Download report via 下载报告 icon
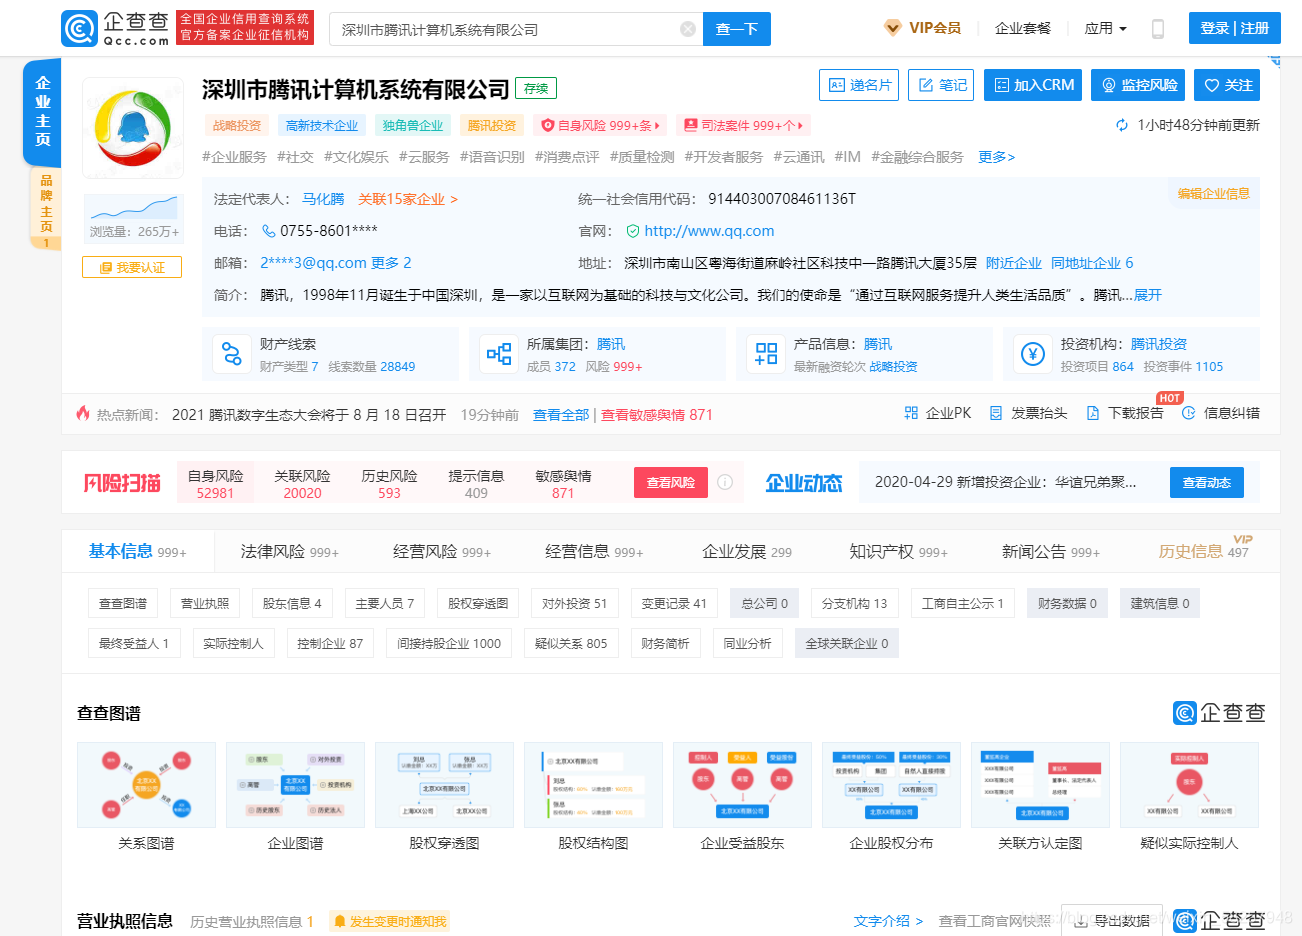1302x936 pixels. click(x=1127, y=412)
